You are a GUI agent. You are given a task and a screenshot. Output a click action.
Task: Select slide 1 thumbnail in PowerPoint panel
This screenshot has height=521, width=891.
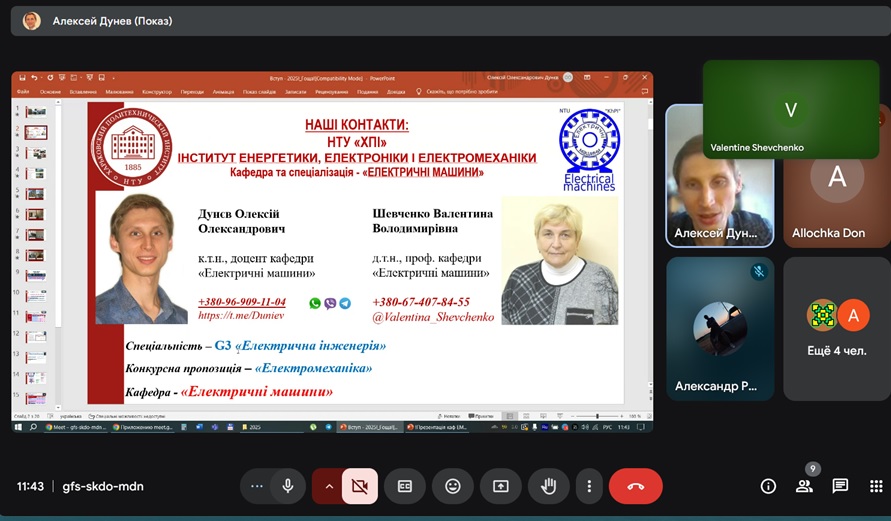point(36,112)
